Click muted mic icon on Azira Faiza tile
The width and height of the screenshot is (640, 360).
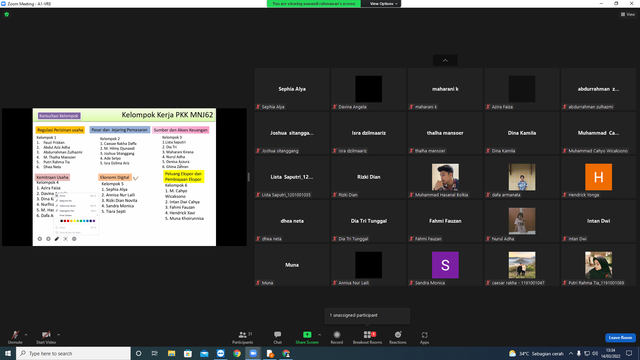488,107
